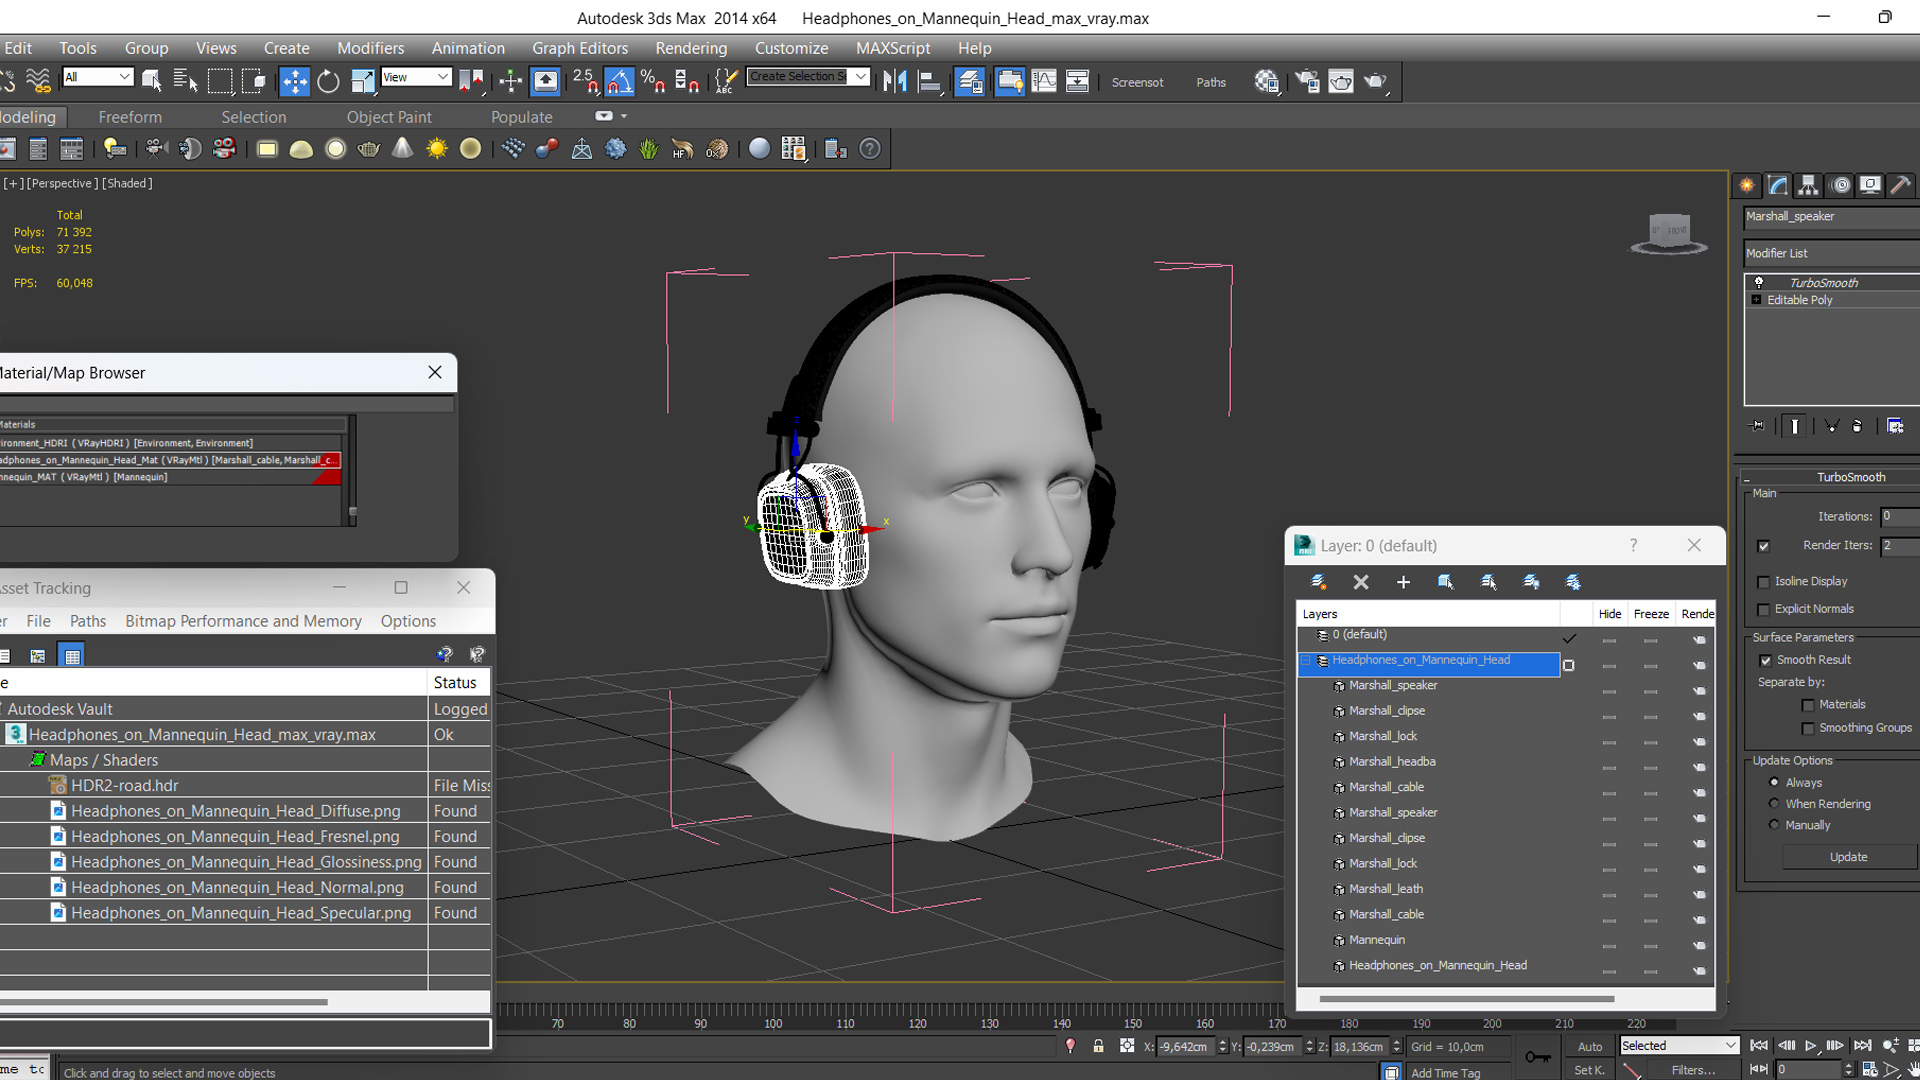1920x1080 pixels.
Task: Open Render Setup teapot icon
Action: point(1307,81)
